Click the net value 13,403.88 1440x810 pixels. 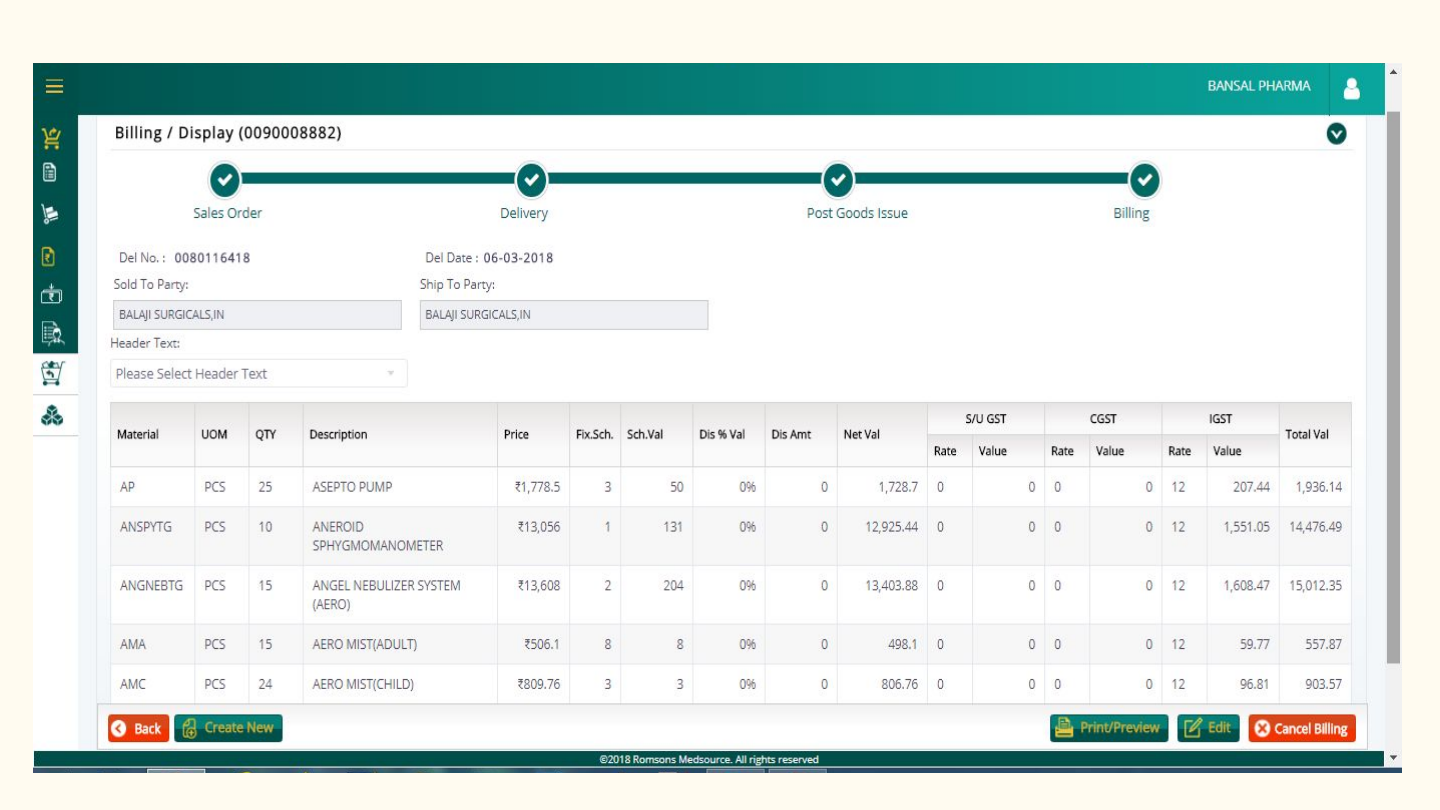click(891, 586)
